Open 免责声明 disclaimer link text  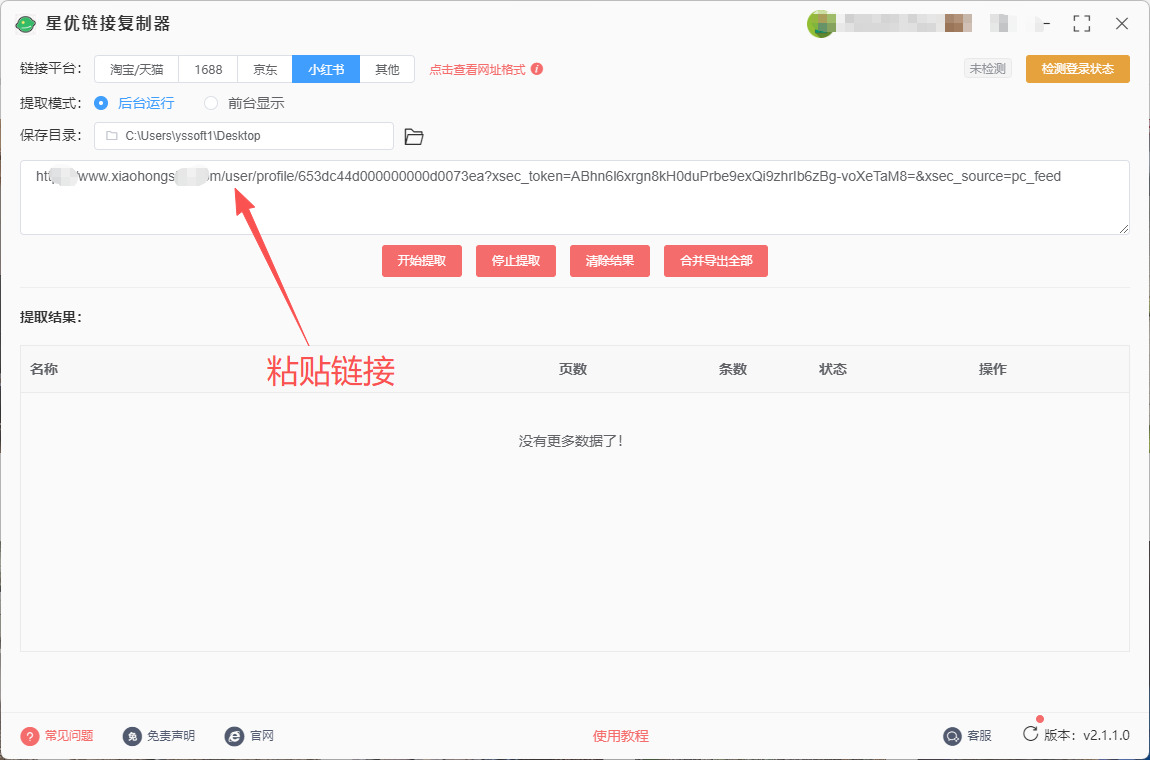point(171,736)
